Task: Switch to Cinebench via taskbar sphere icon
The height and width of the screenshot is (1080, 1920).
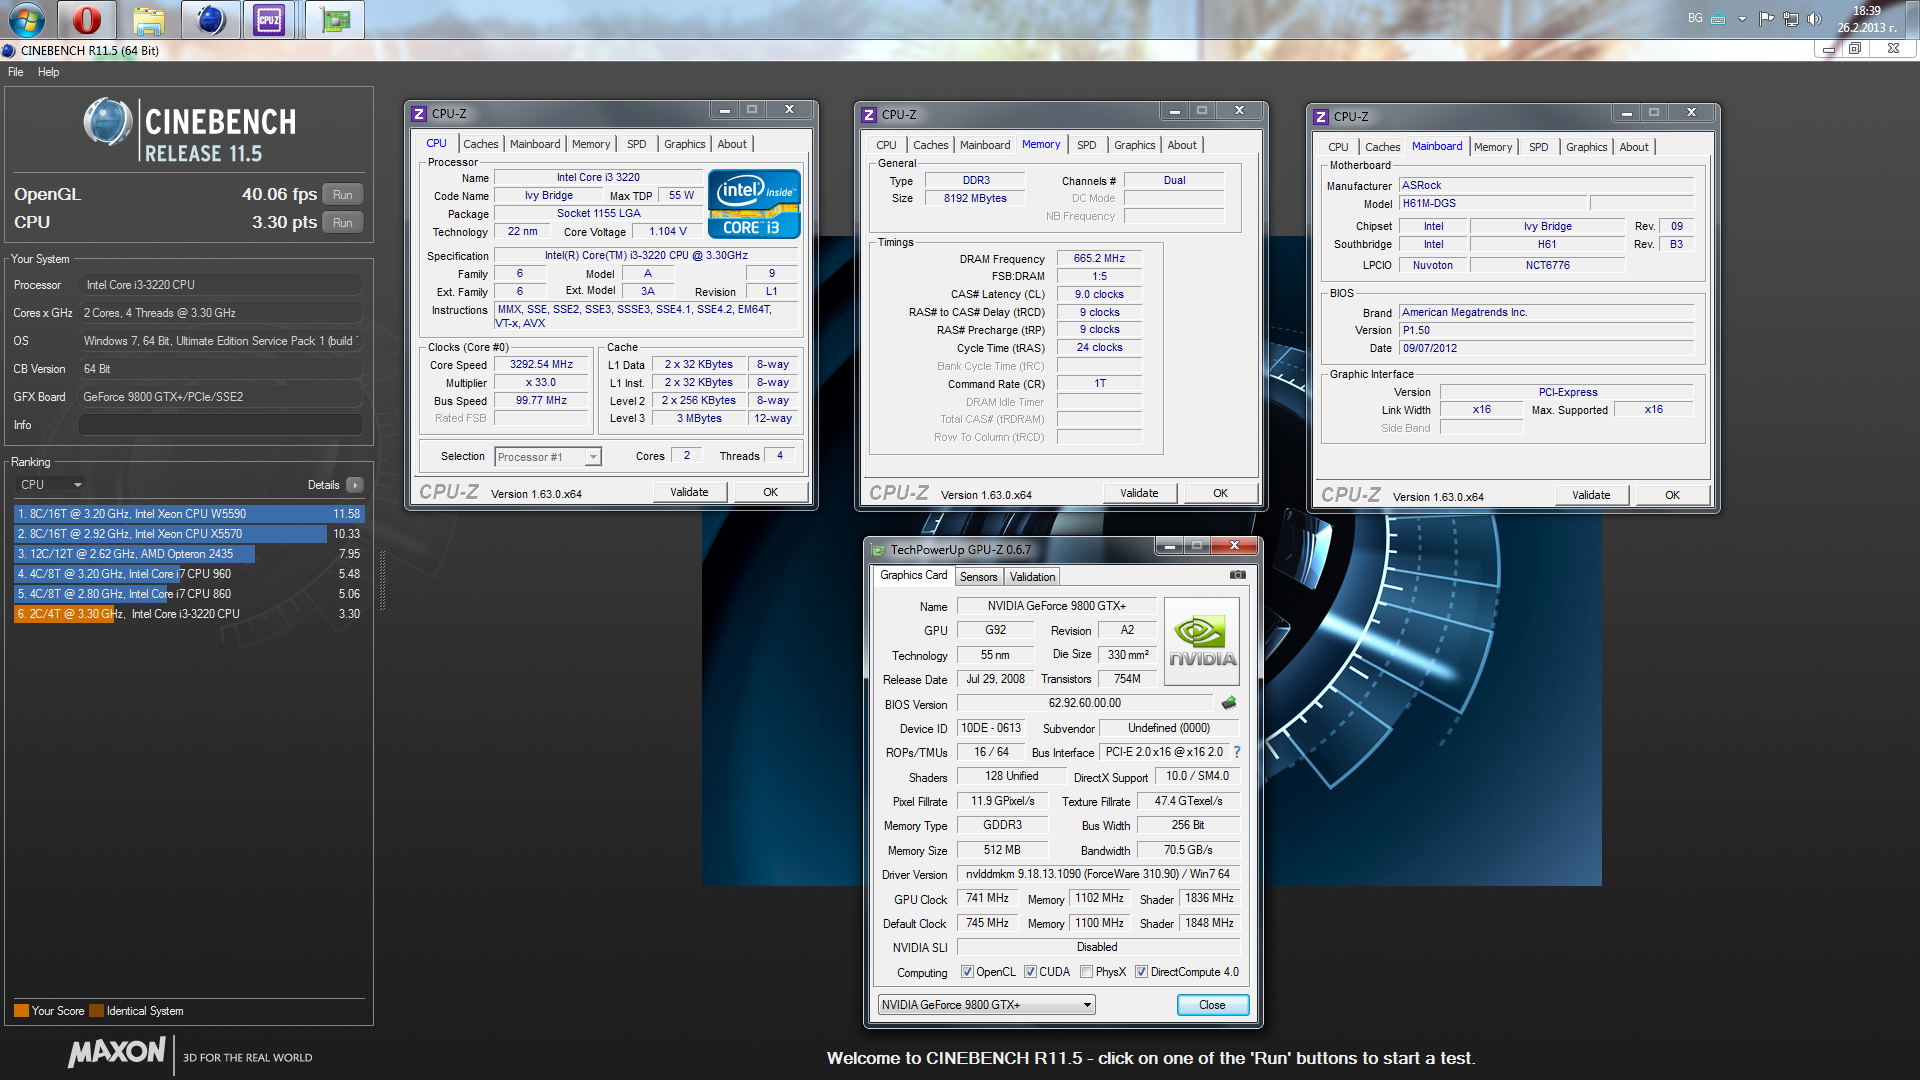Action: tap(211, 19)
